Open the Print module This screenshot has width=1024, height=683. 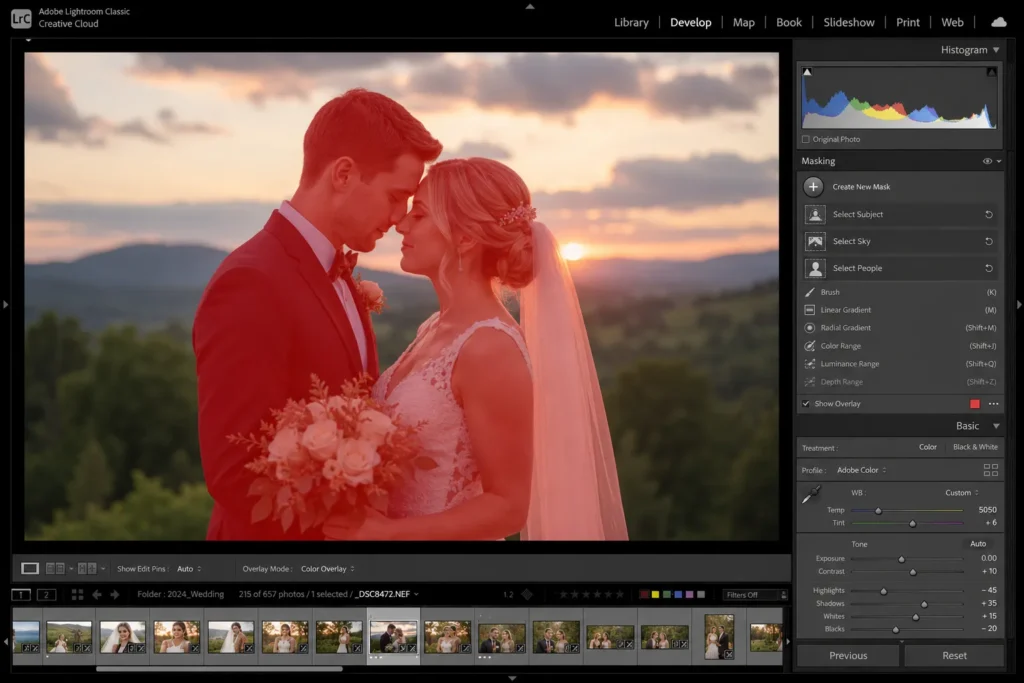tap(907, 22)
